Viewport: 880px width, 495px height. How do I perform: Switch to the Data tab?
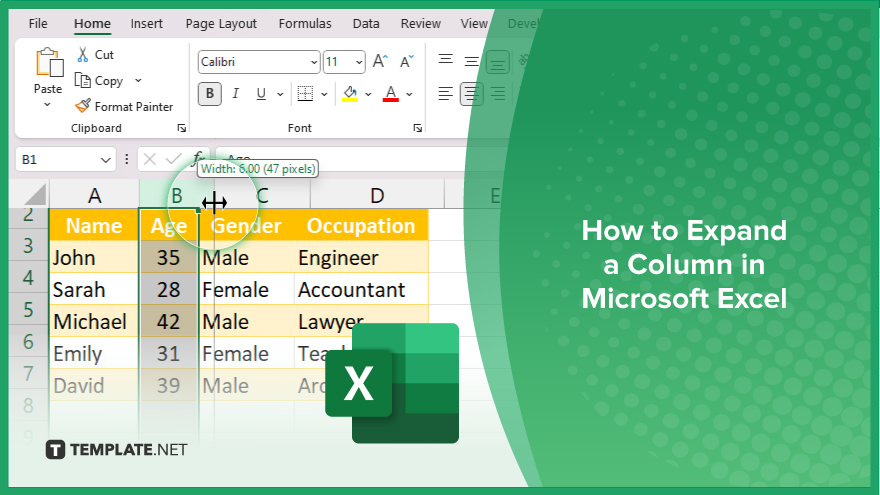point(366,24)
